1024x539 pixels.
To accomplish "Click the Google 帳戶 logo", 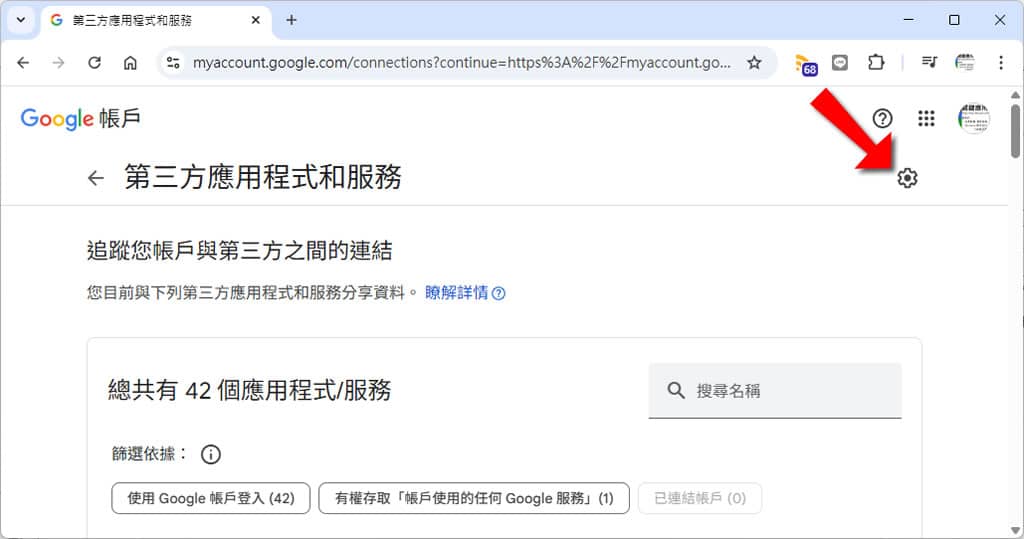I will (x=80, y=119).
